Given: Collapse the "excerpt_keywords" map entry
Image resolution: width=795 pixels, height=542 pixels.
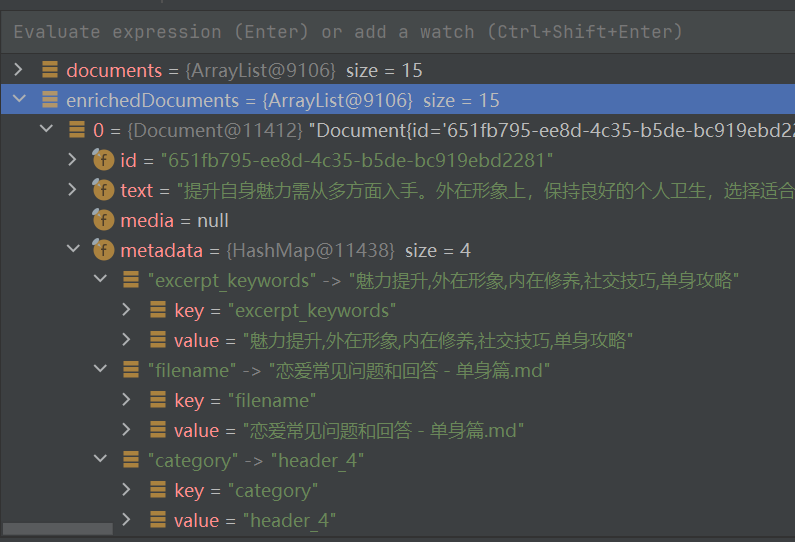Looking at the screenshot, I should point(100,279).
